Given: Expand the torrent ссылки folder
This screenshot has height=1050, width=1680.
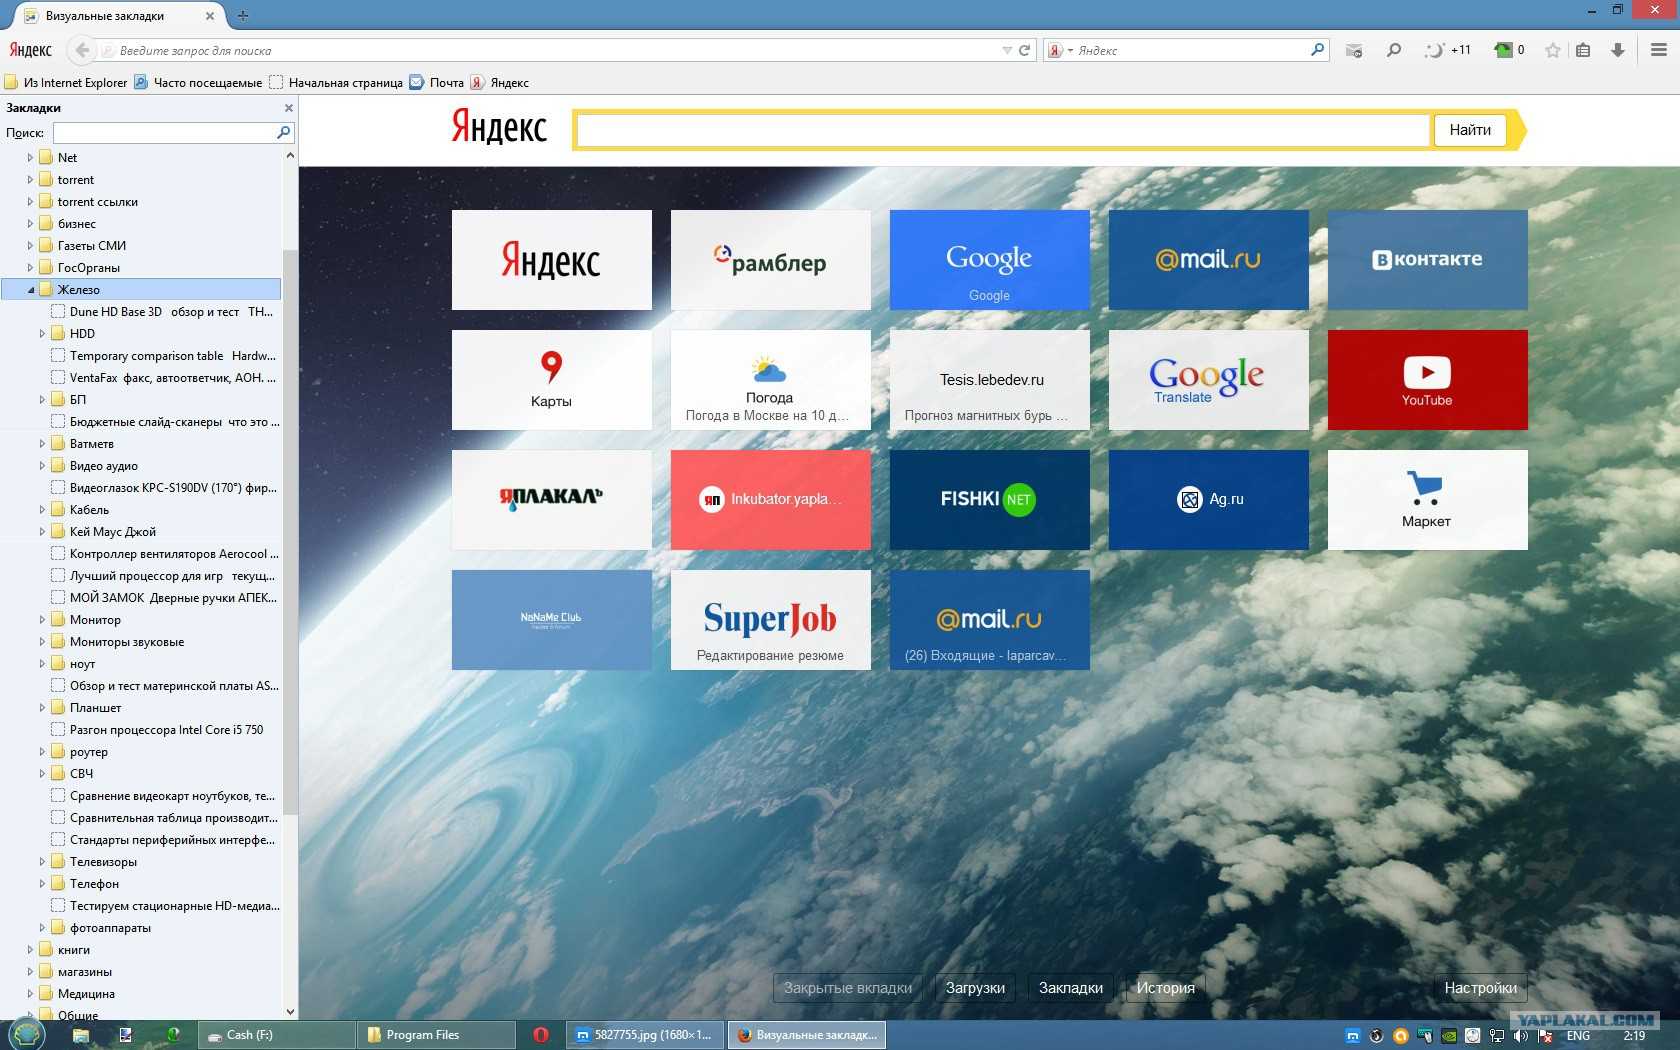Looking at the screenshot, I should click(30, 202).
